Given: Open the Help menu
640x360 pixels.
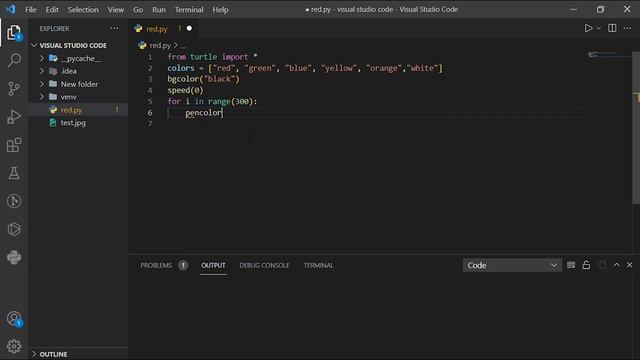Looking at the screenshot, I should 220,9.
